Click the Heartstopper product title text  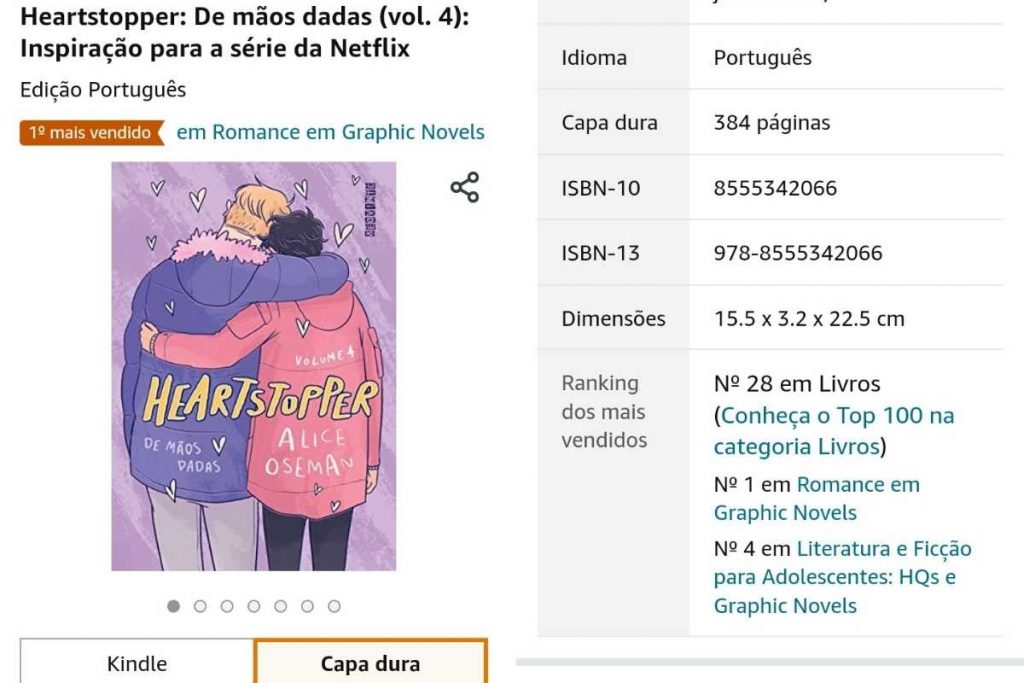pos(244,32)
